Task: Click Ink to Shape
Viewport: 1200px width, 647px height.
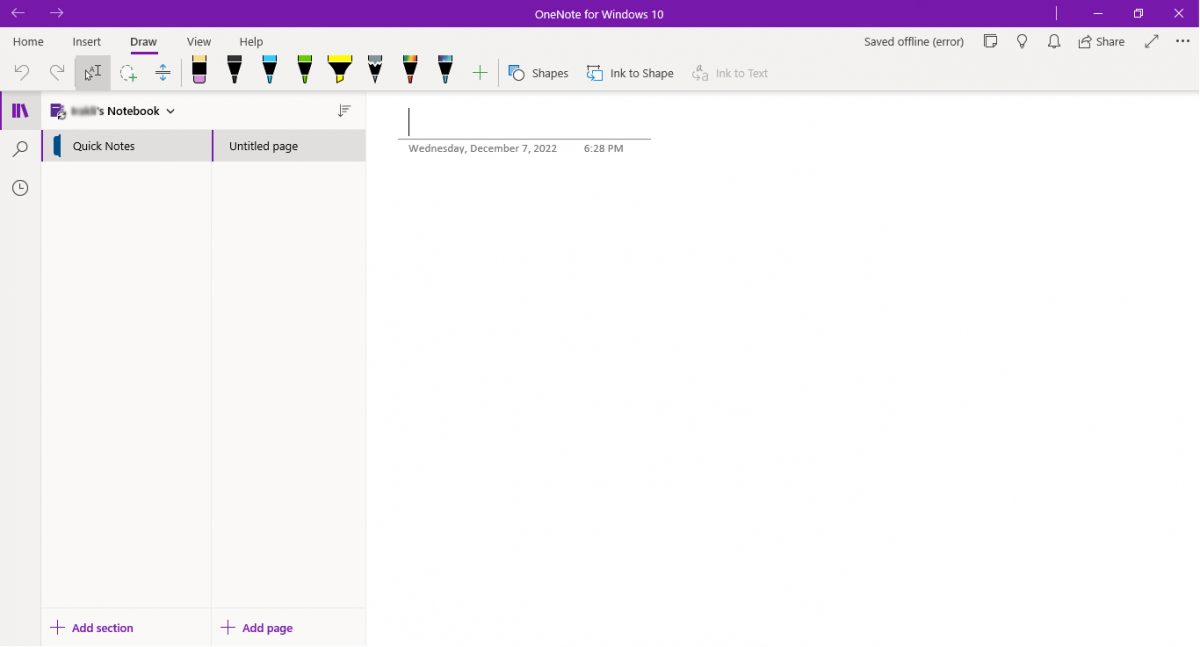Action: pyautogui.click(x=630, y=73)
